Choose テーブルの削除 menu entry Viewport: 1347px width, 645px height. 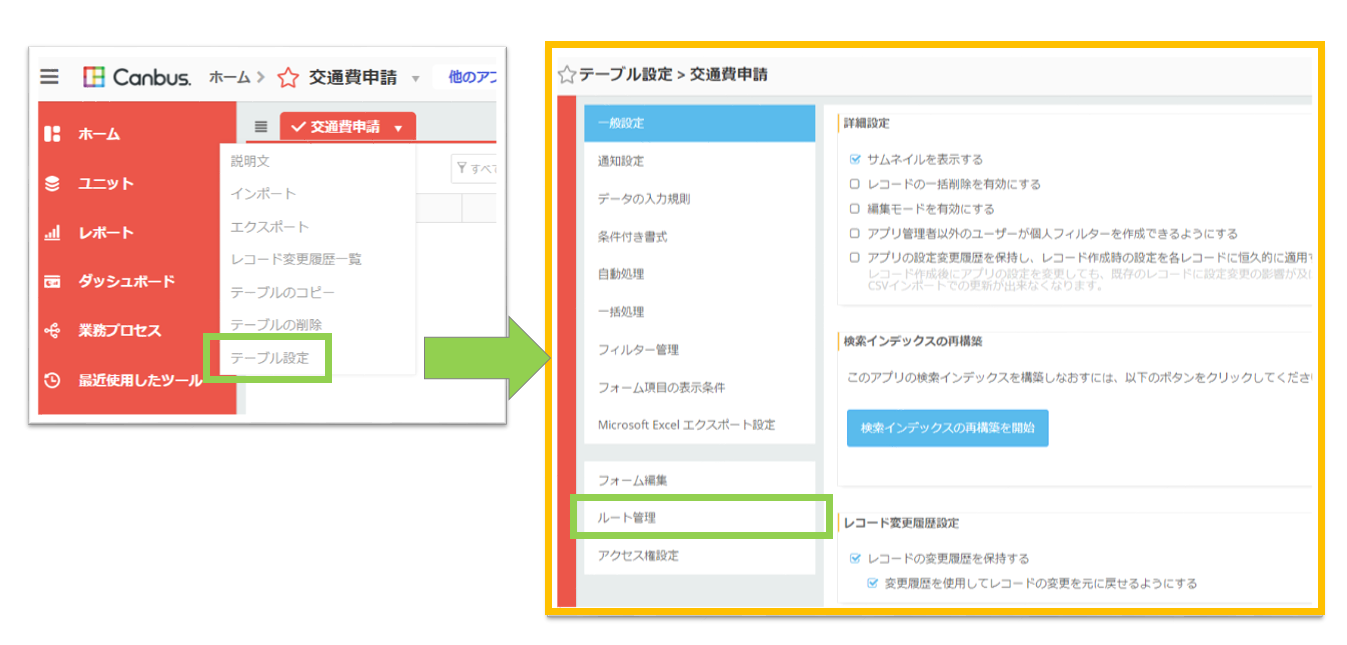coord(276,325)
